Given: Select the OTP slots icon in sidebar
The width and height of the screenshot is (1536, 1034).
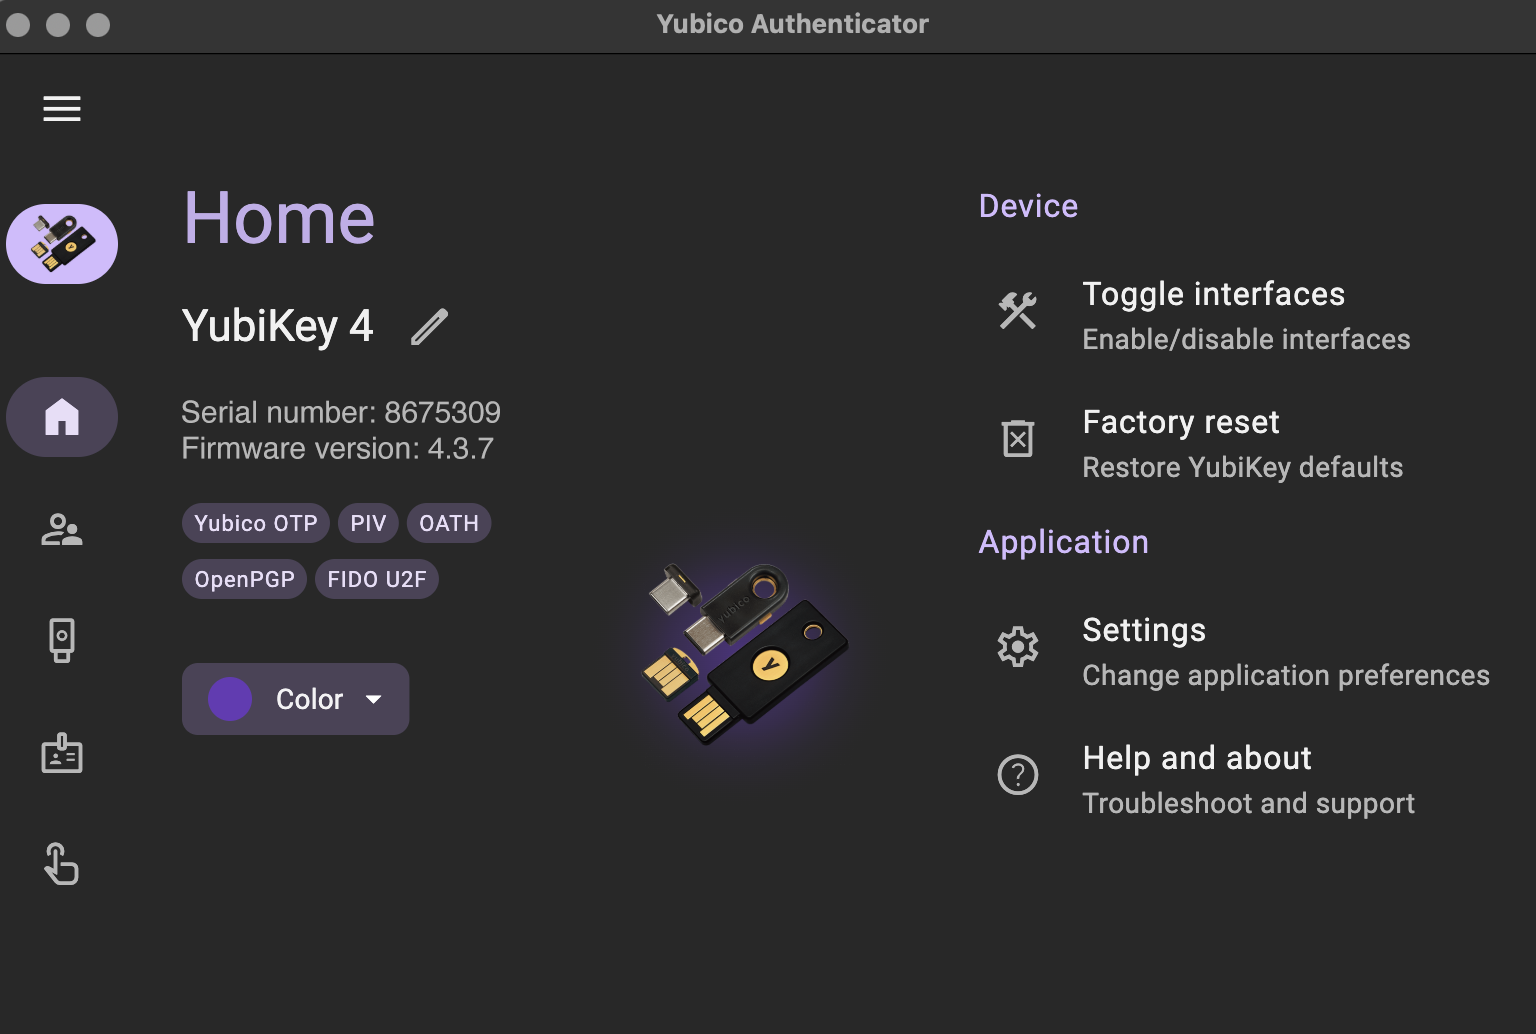Looking at the screenshot, I should [x=62, y=640].
